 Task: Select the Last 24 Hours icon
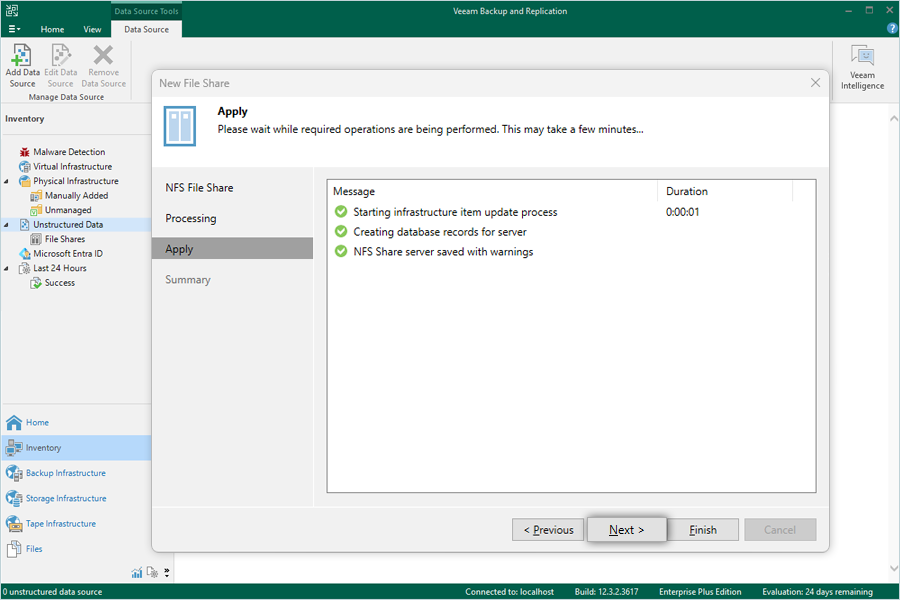24,268
